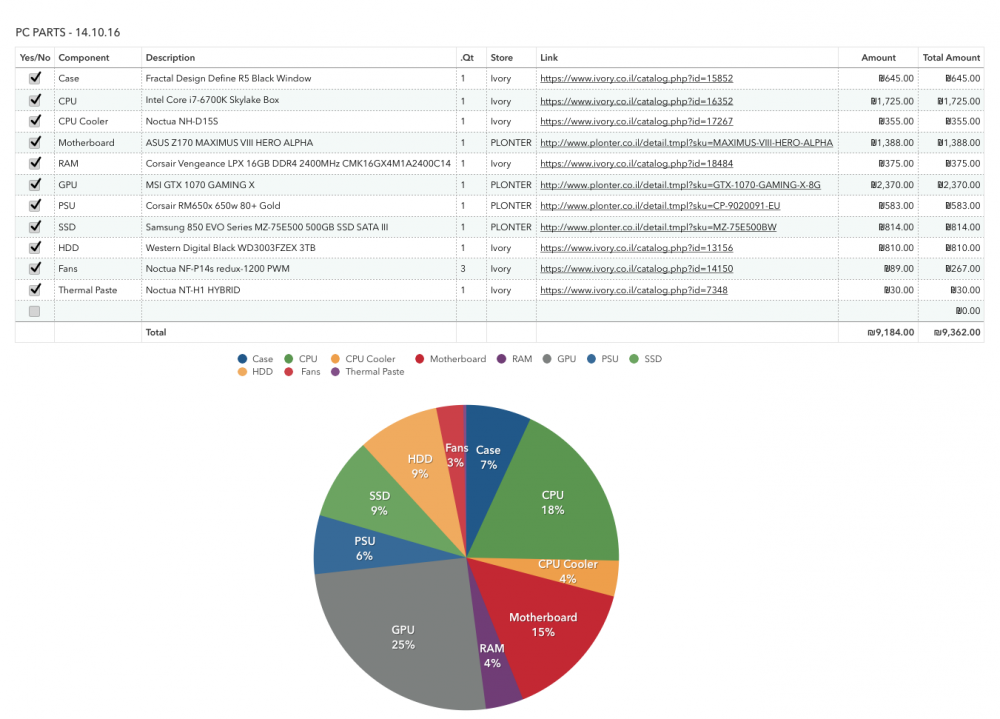Select the PC PARTS - 14.10.16 title

coord(68,33)
